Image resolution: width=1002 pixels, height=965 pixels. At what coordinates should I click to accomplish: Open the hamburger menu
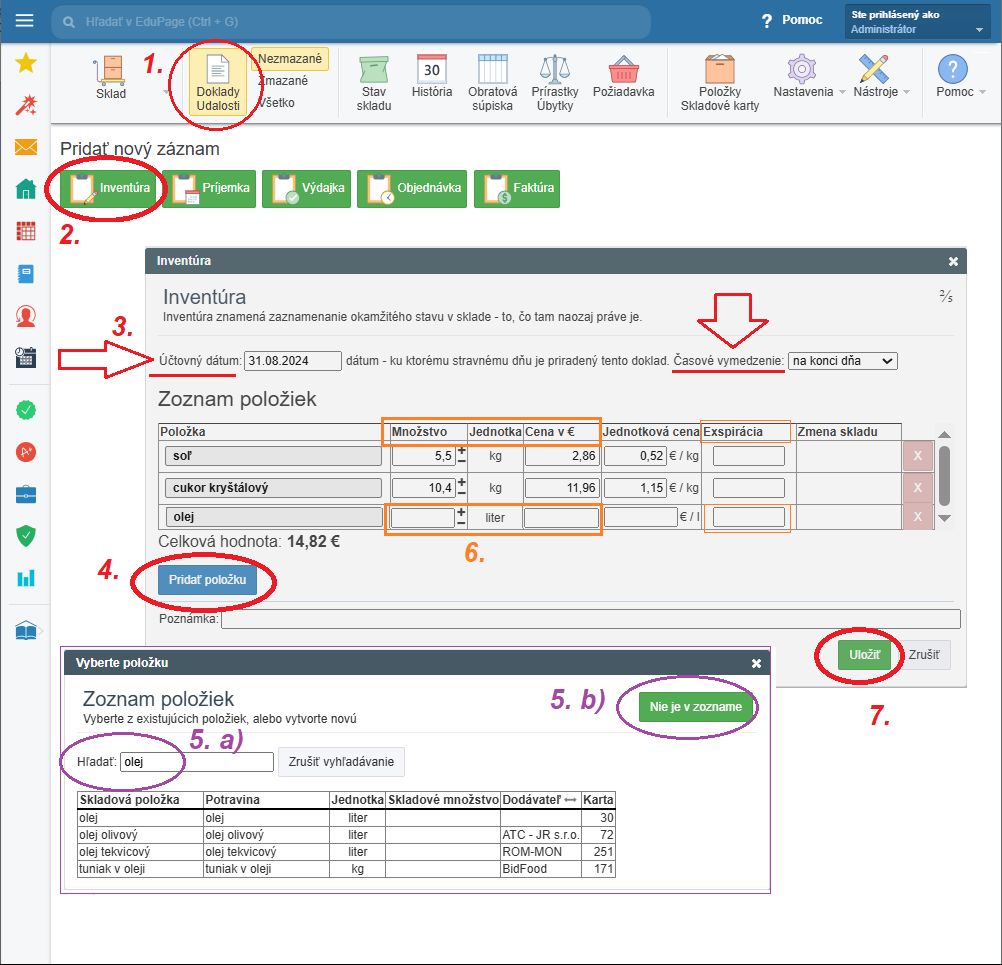pyautogui.click(x=25, y=21)
